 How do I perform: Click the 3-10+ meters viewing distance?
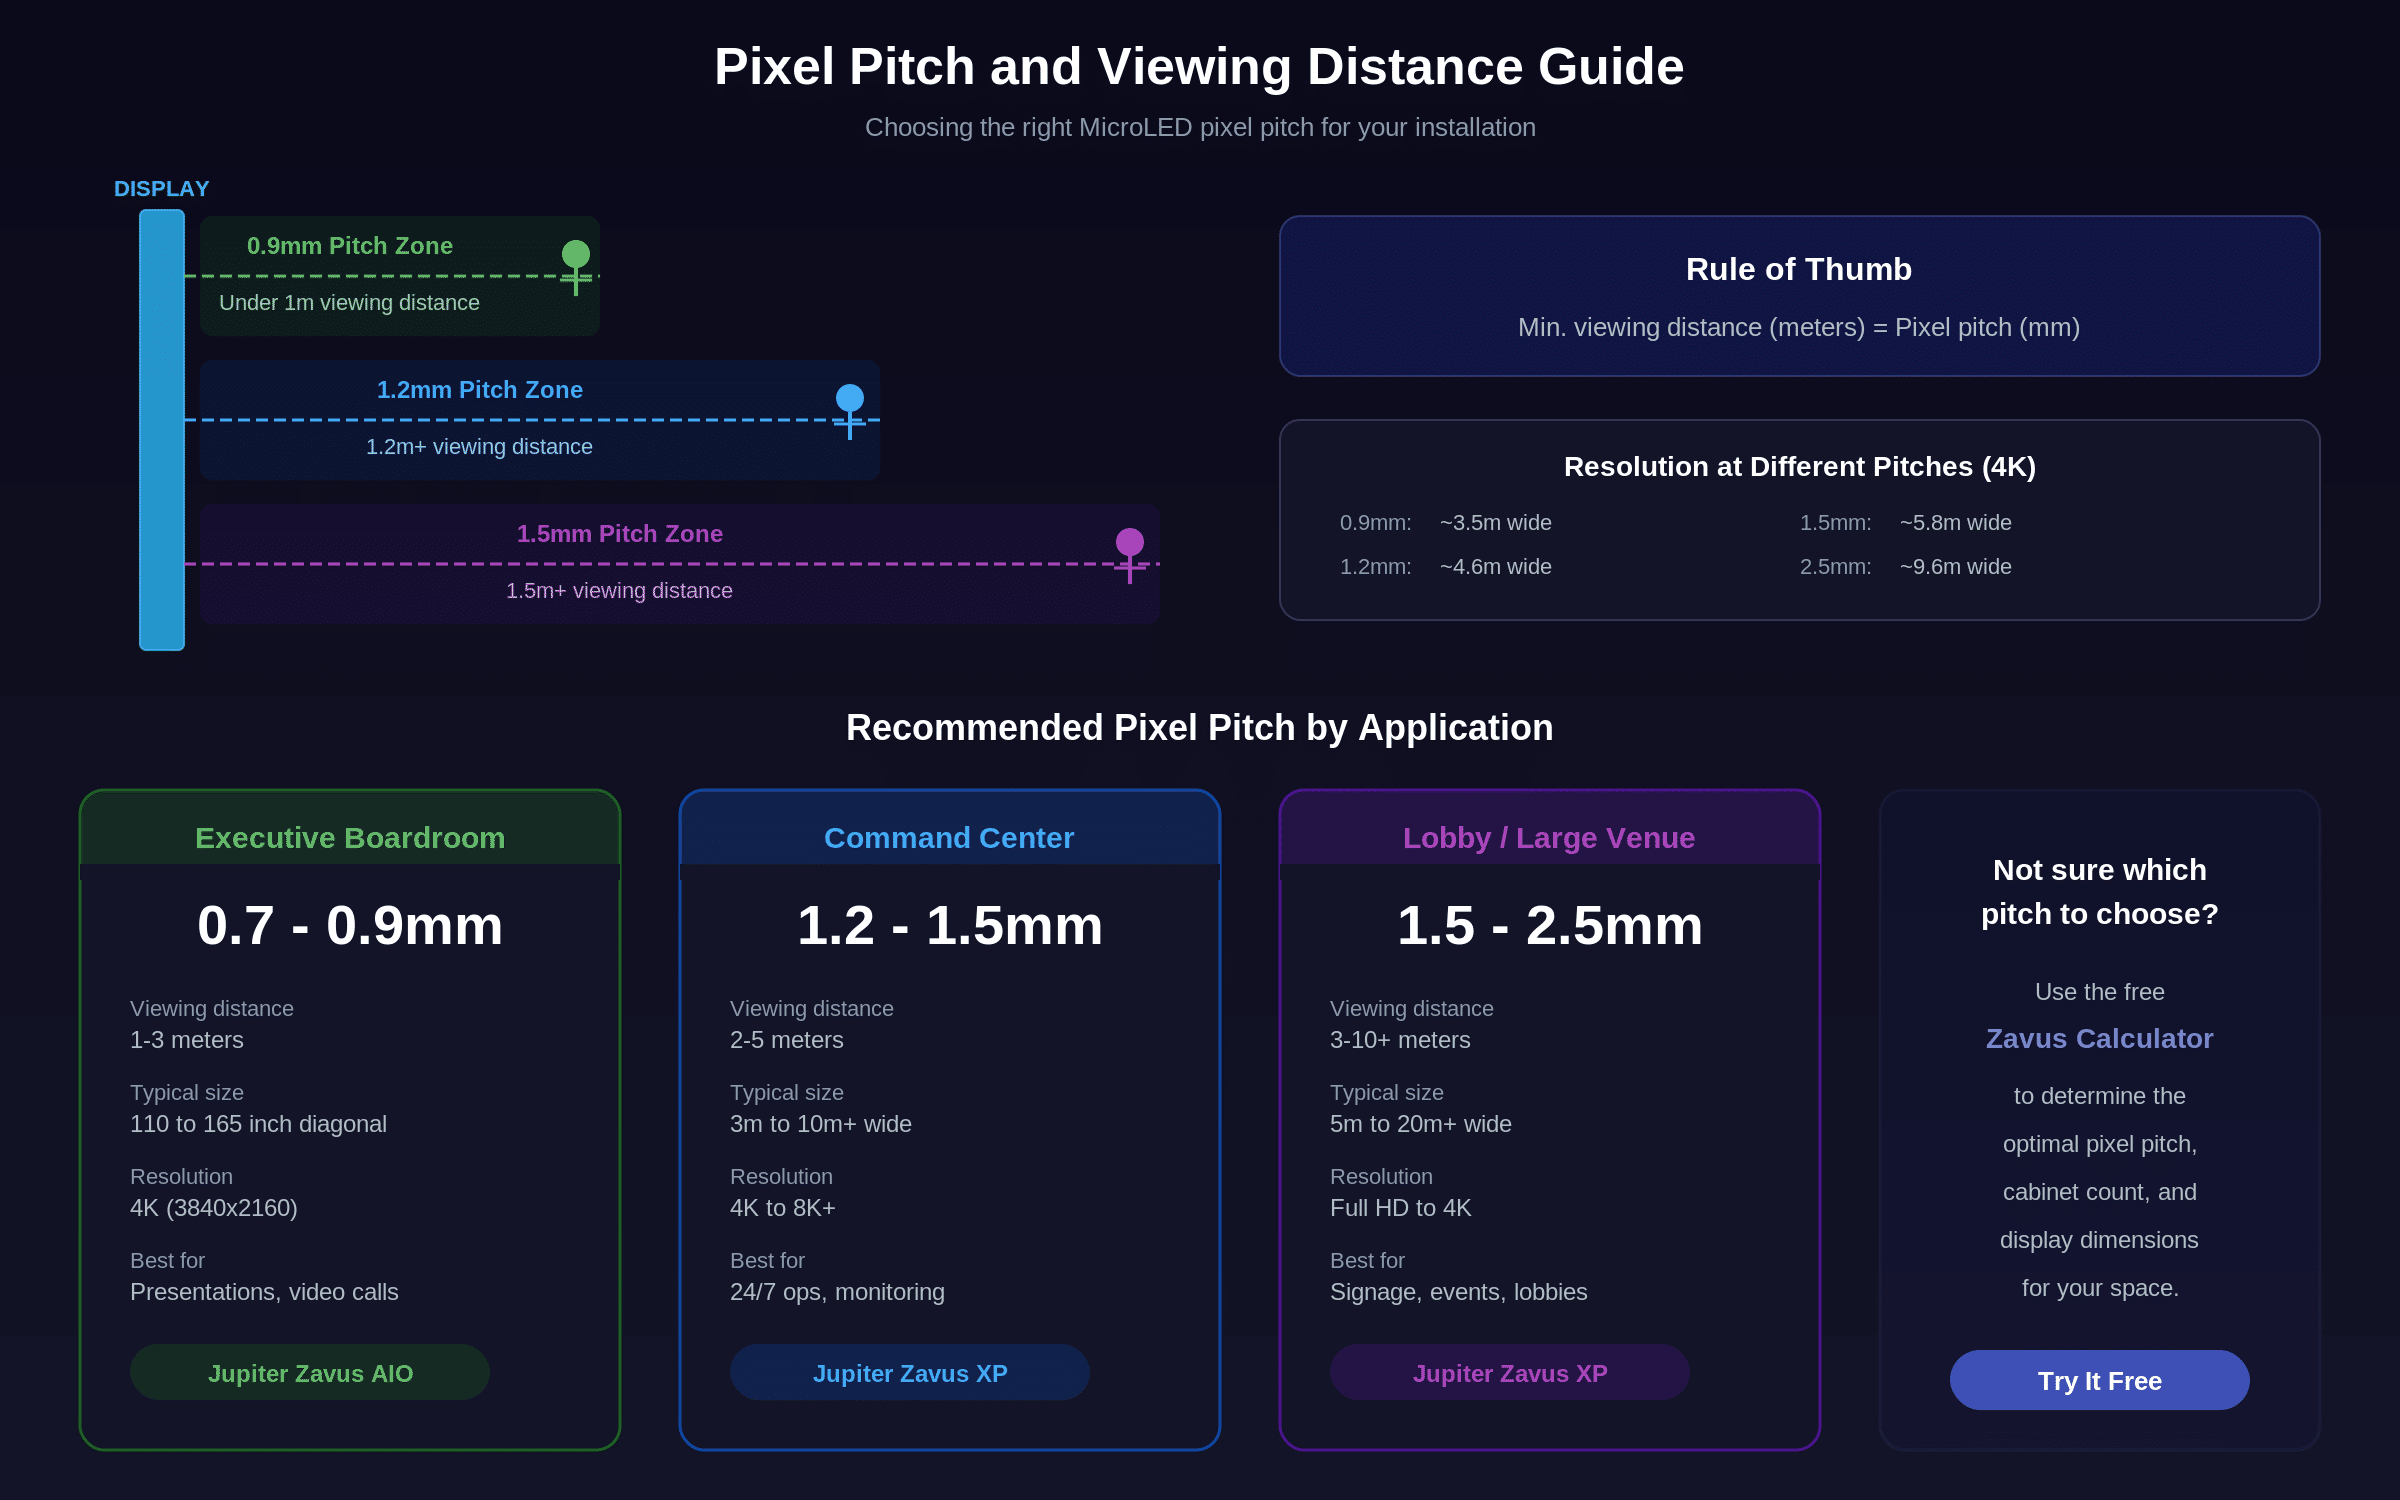coord(1400,1040)
